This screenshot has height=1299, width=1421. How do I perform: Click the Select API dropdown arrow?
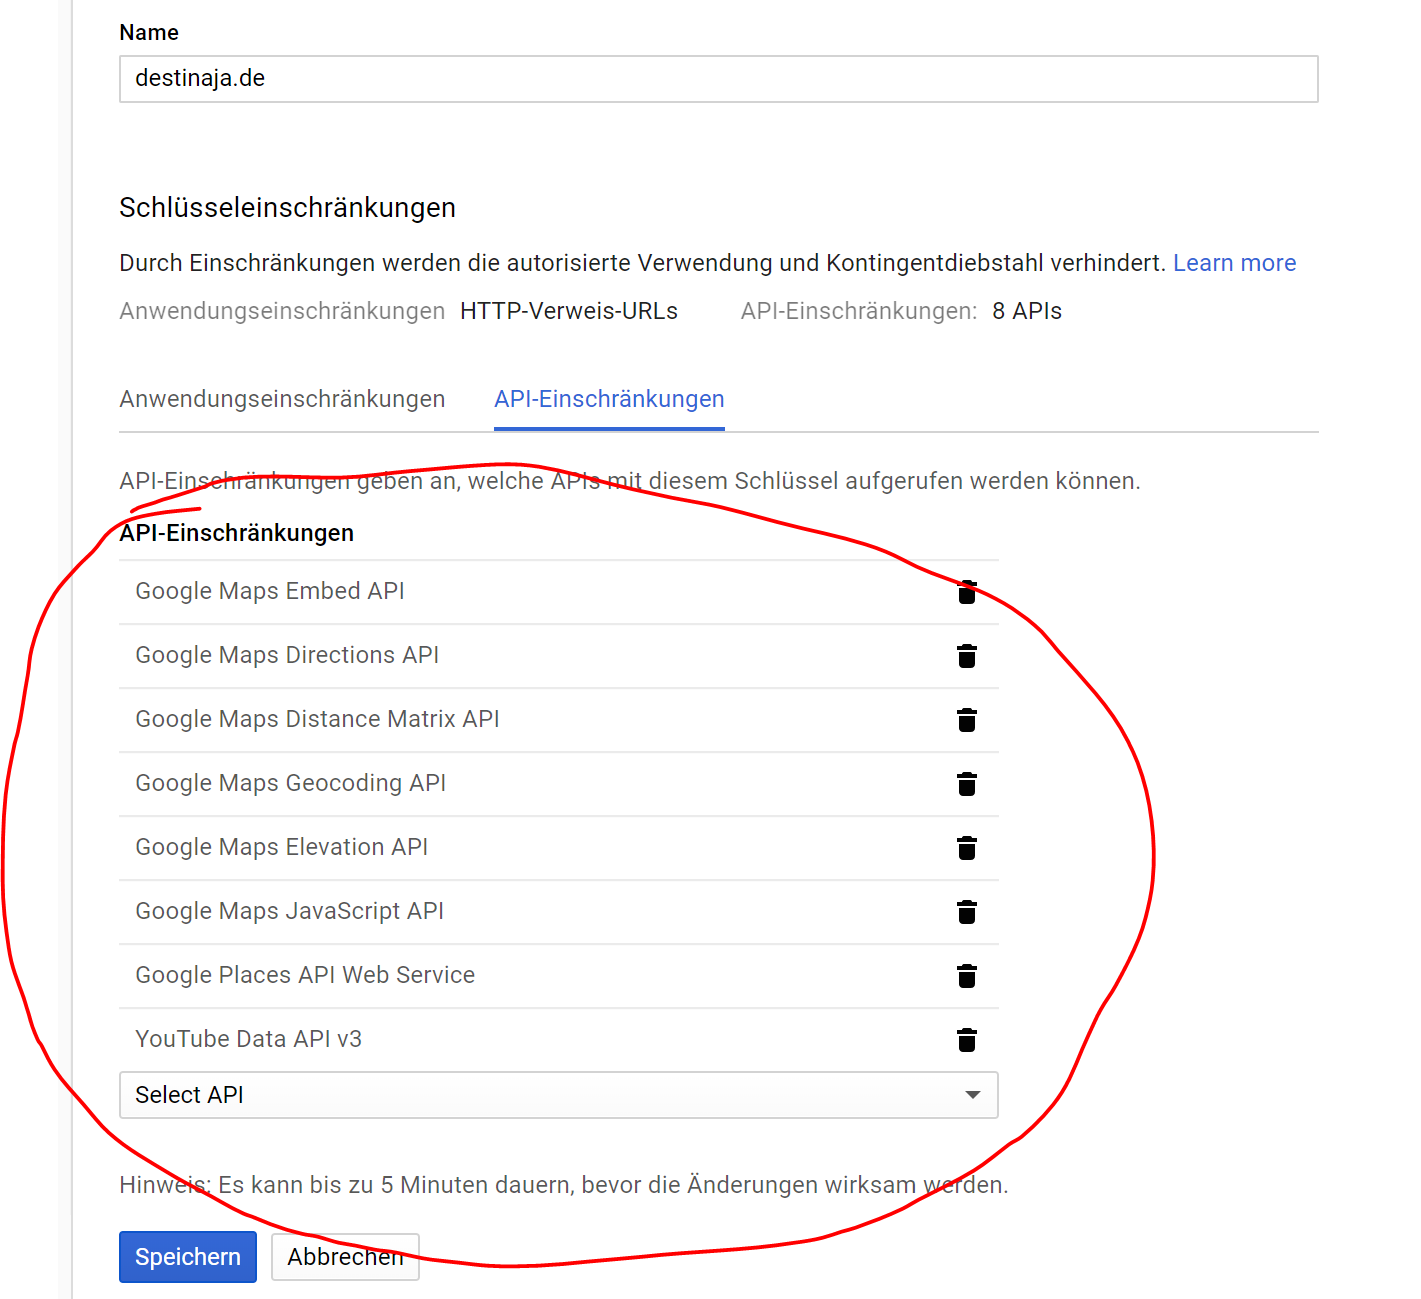tap(972, 1095)
